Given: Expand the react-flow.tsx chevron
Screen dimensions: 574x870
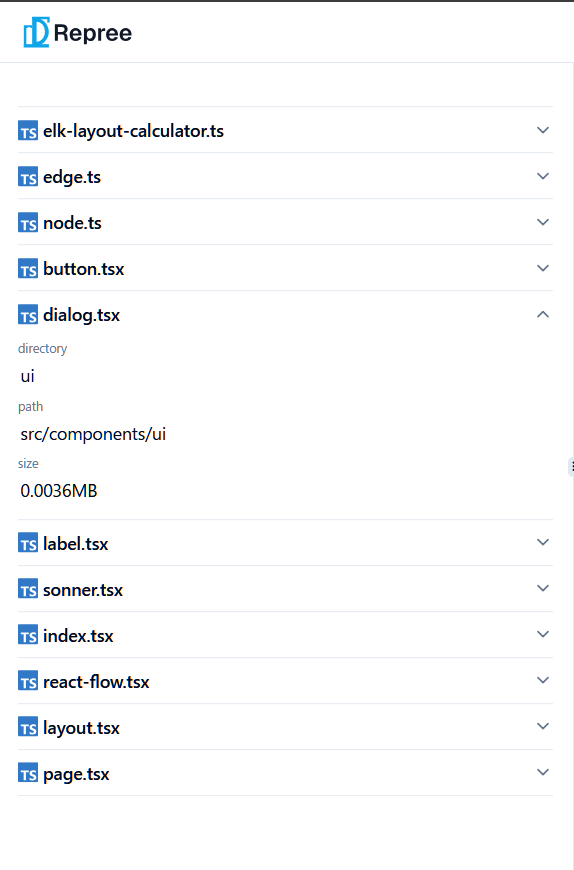Looking at the screenshot, I should (543, 680).
